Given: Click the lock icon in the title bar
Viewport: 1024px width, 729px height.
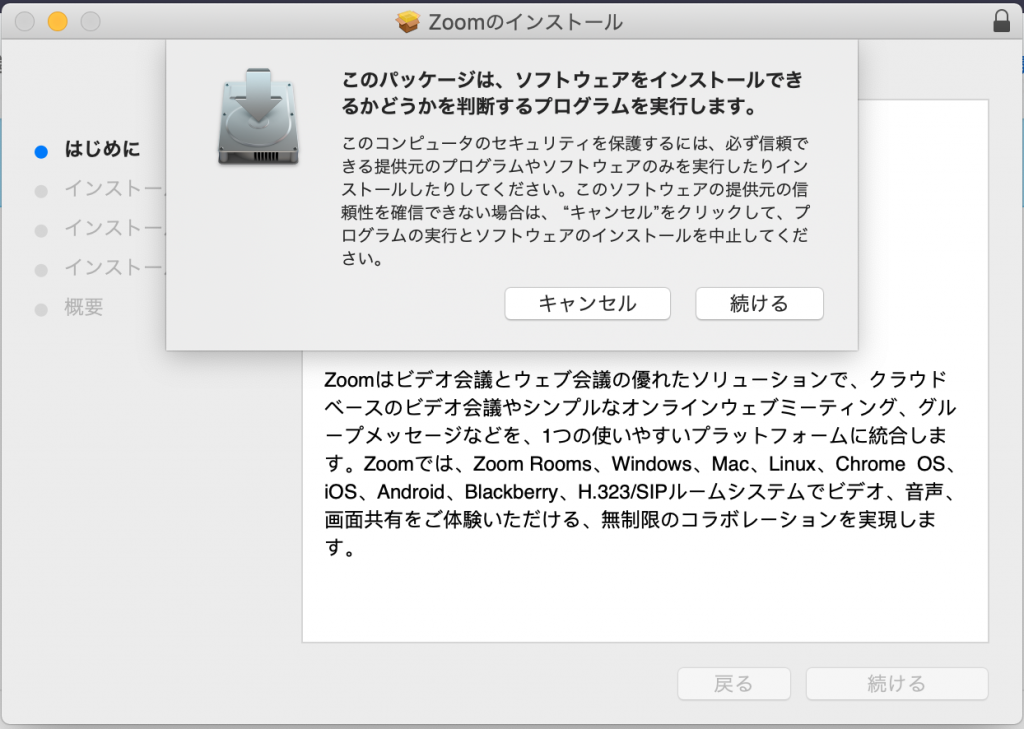Looking at the screenshot, I should coord(1001,21).
